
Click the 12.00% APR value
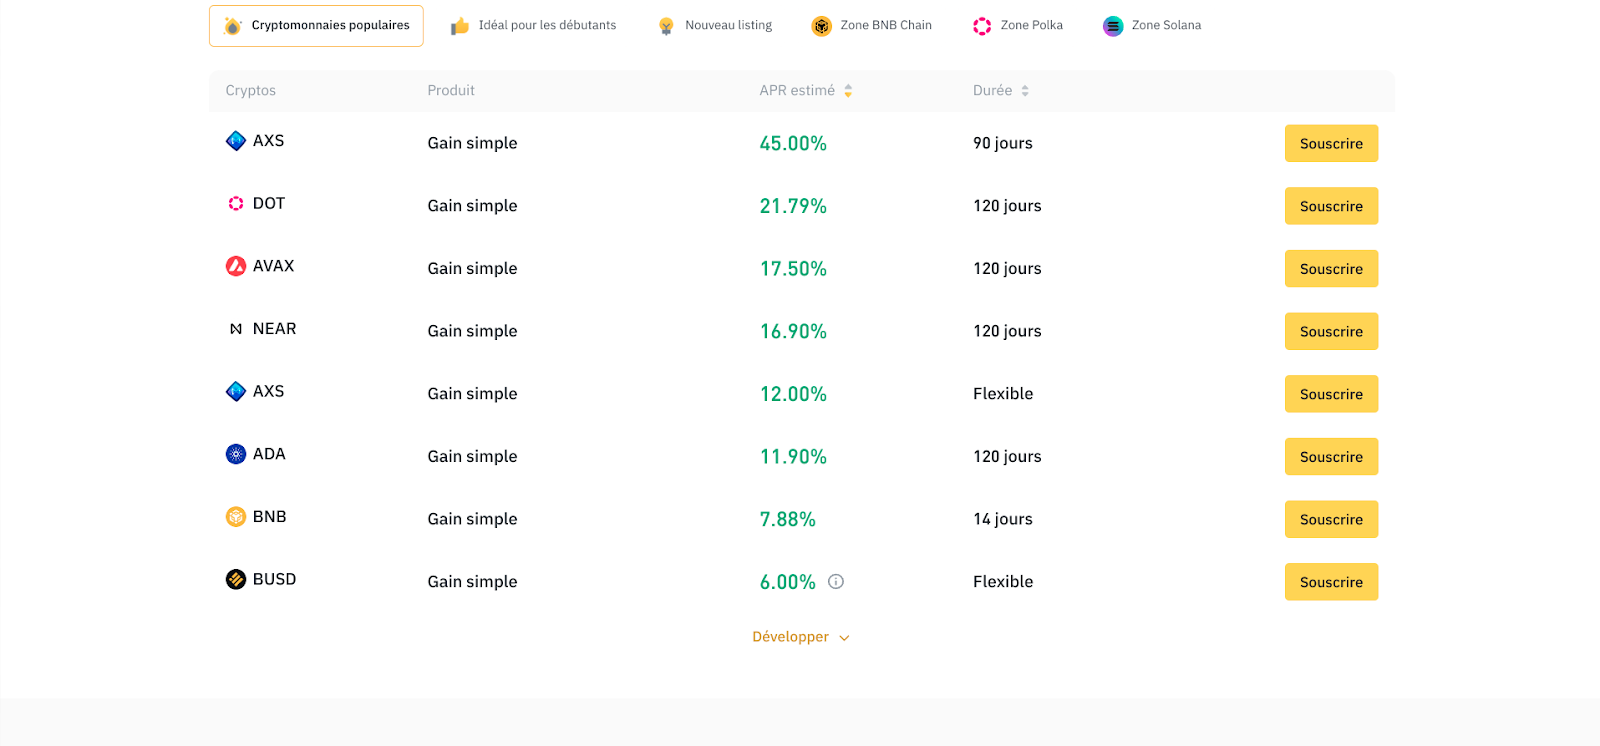793,394
